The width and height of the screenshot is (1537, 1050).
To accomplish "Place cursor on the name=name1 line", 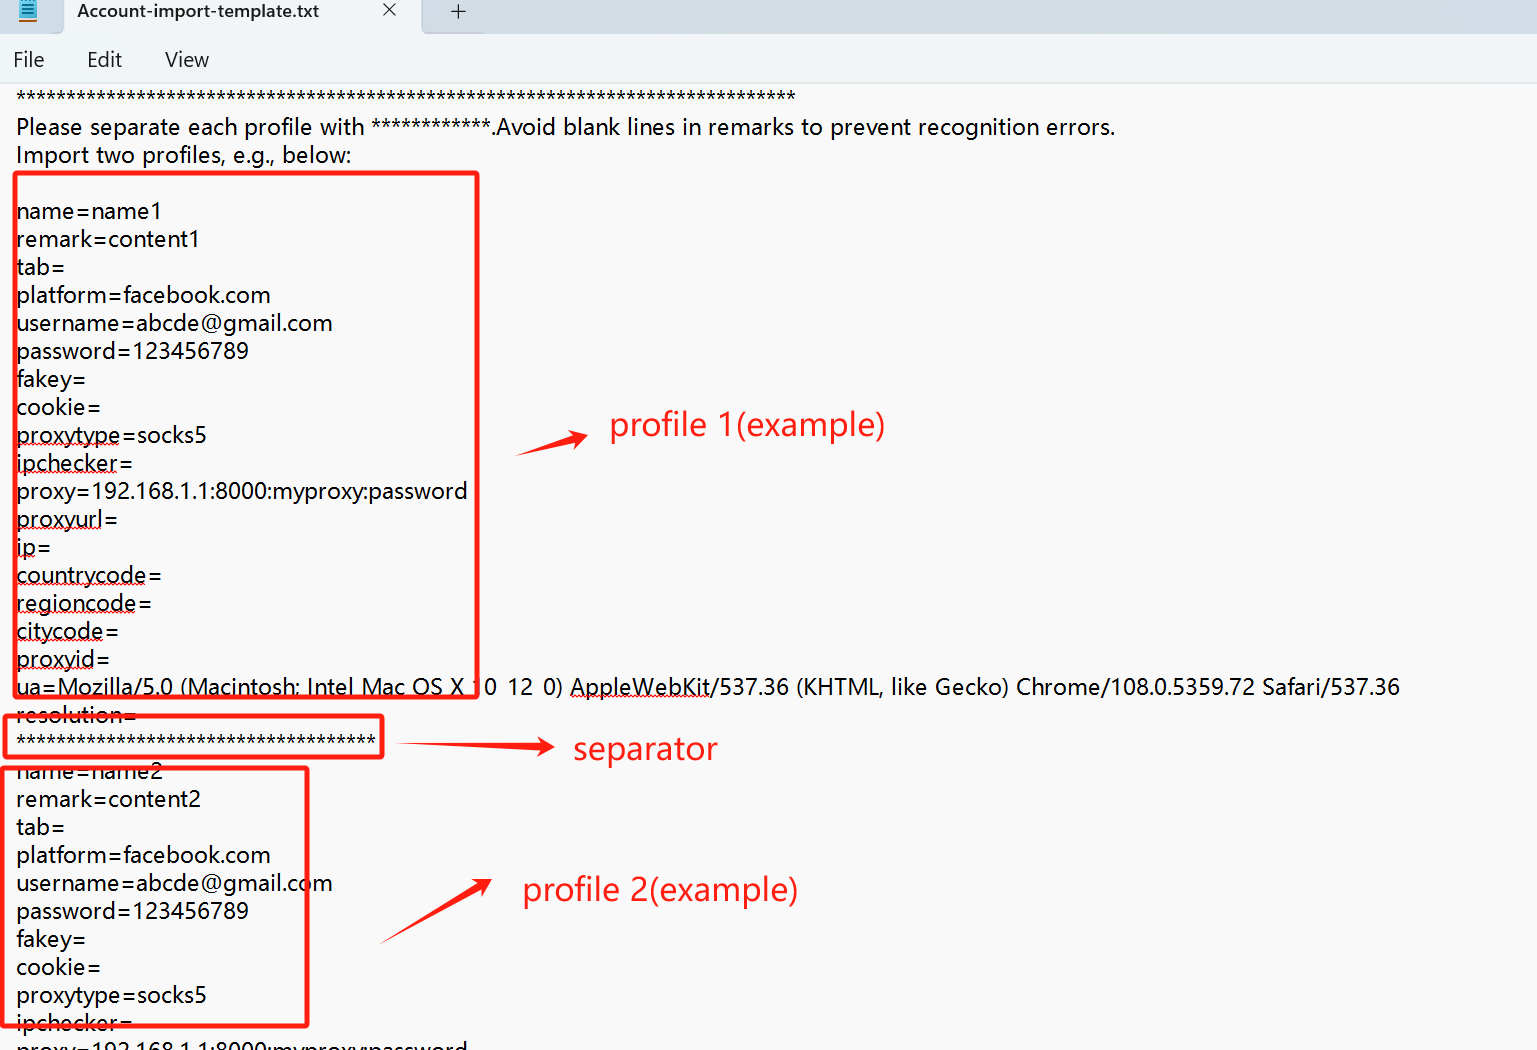I will (x=89, y=211).
